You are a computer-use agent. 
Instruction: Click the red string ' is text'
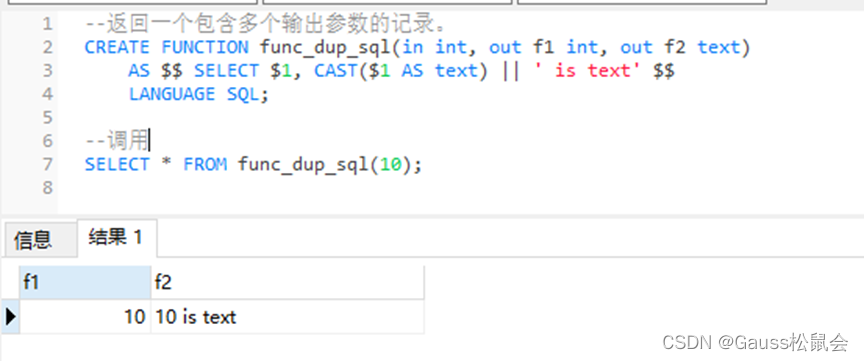[x=587, y=71]
